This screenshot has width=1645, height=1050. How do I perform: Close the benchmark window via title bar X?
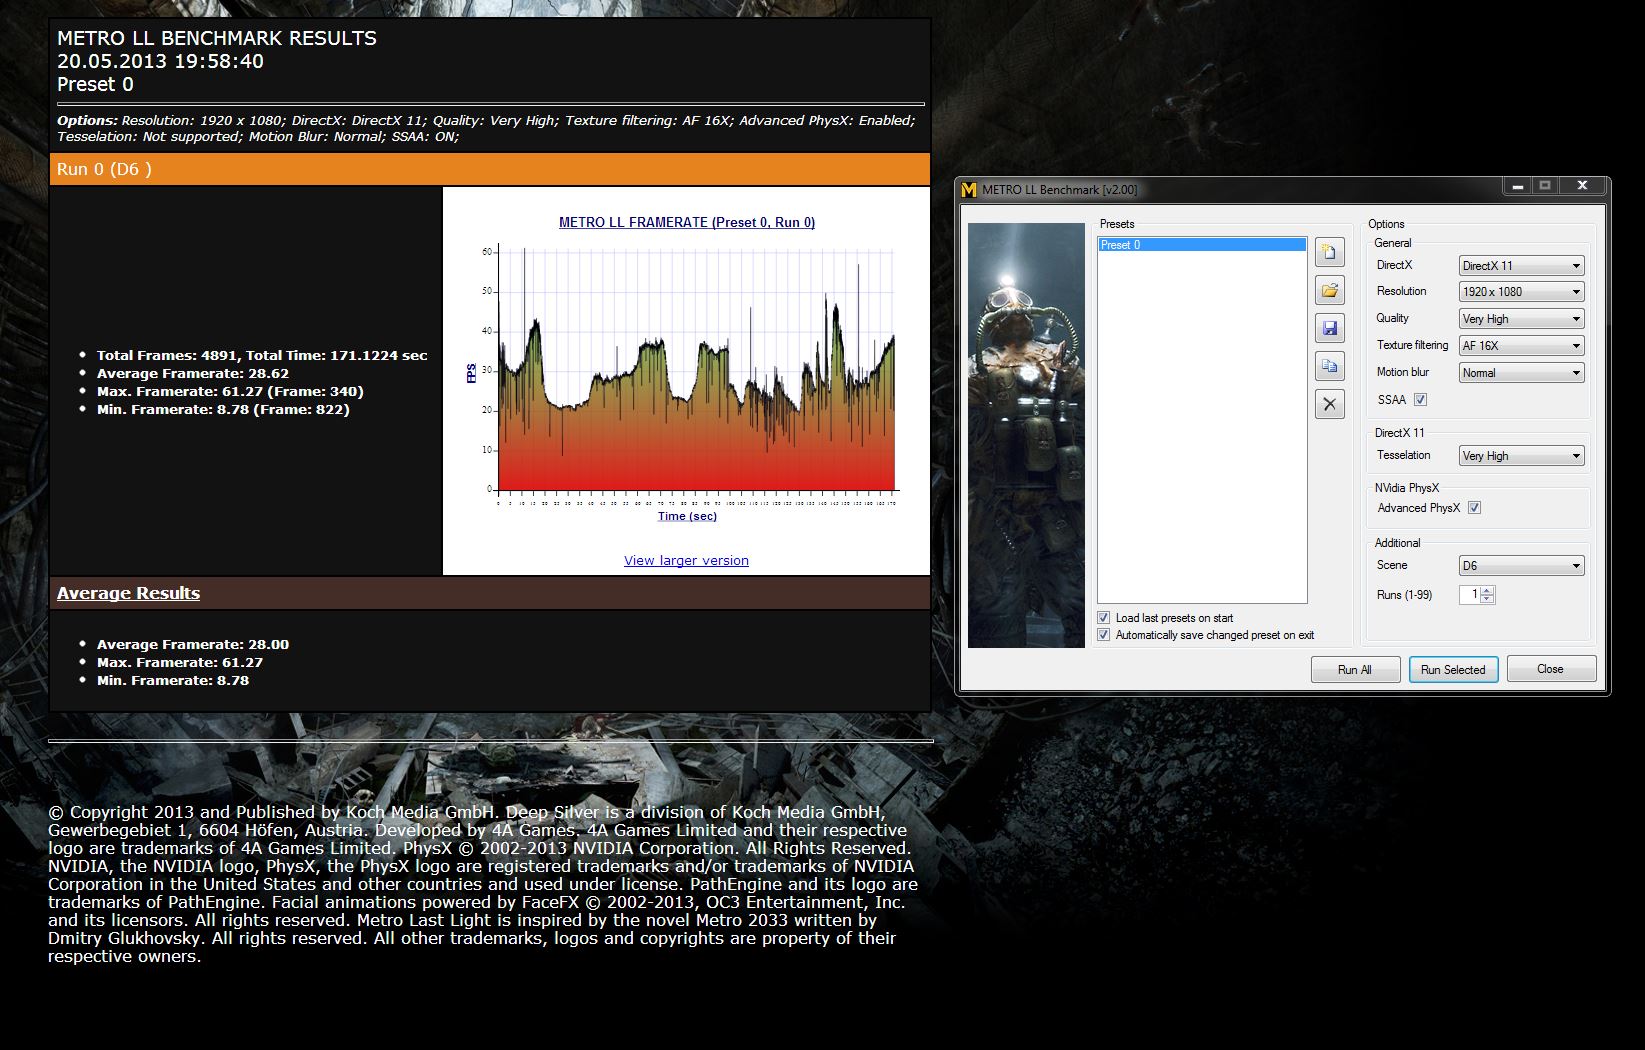pyautogui.click(x=1582, y=186)
